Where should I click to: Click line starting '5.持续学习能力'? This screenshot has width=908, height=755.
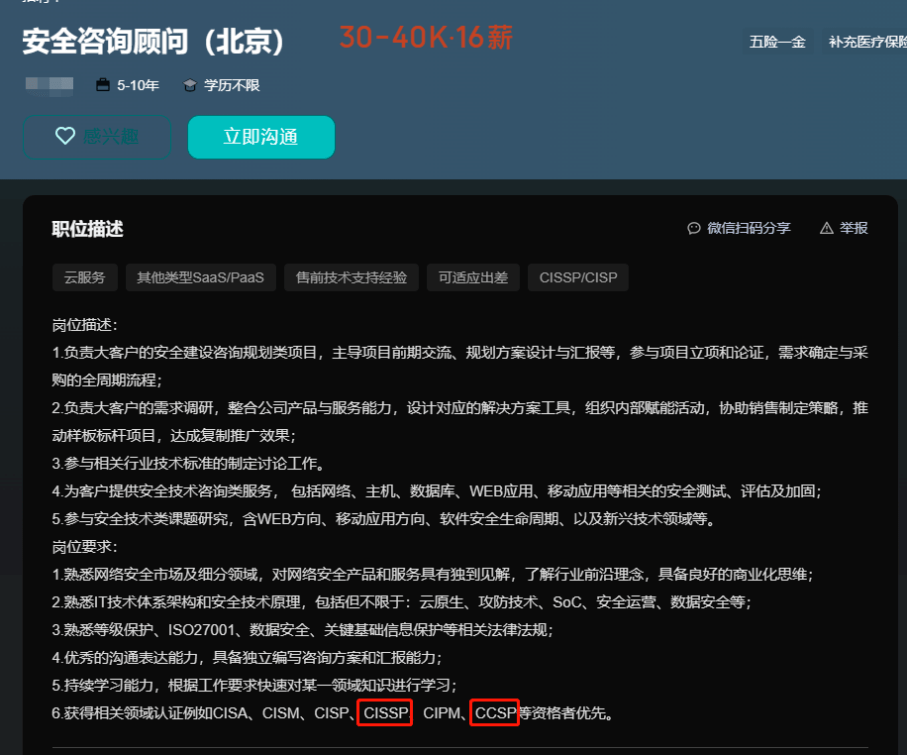tap(254, 686)
